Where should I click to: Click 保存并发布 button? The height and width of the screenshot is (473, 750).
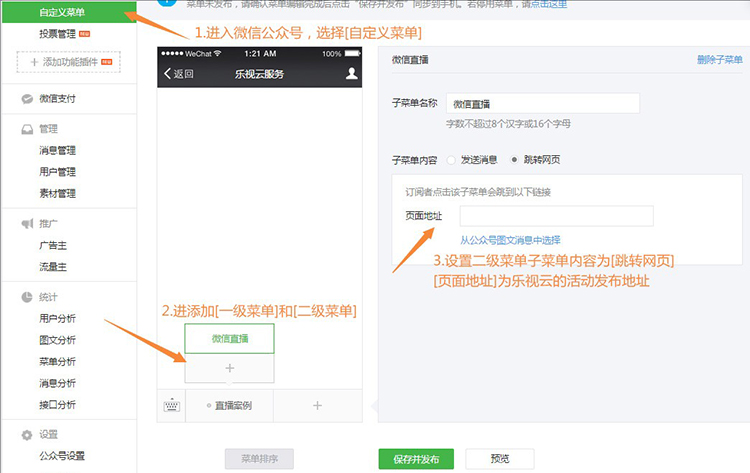tap(416, 459)
